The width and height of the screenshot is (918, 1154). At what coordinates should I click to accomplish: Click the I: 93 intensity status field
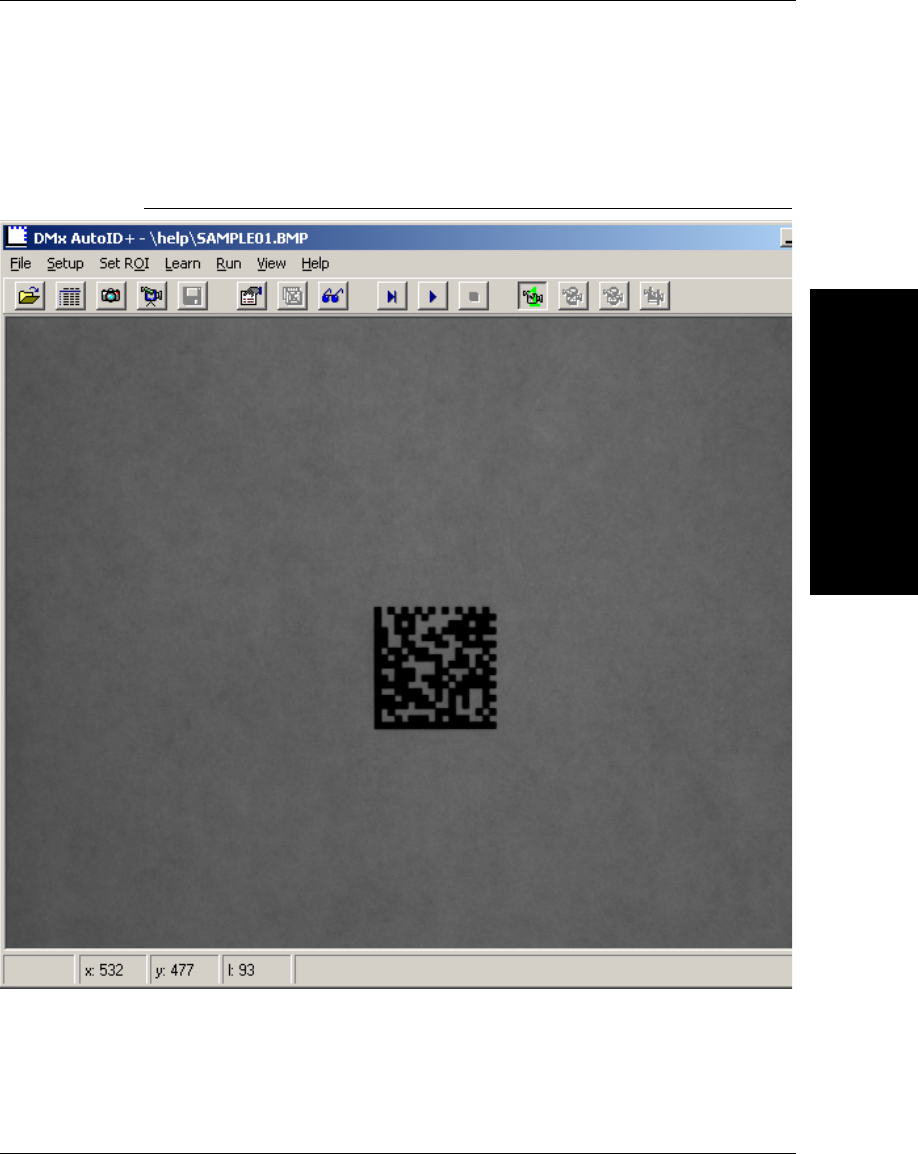point(256,970)
